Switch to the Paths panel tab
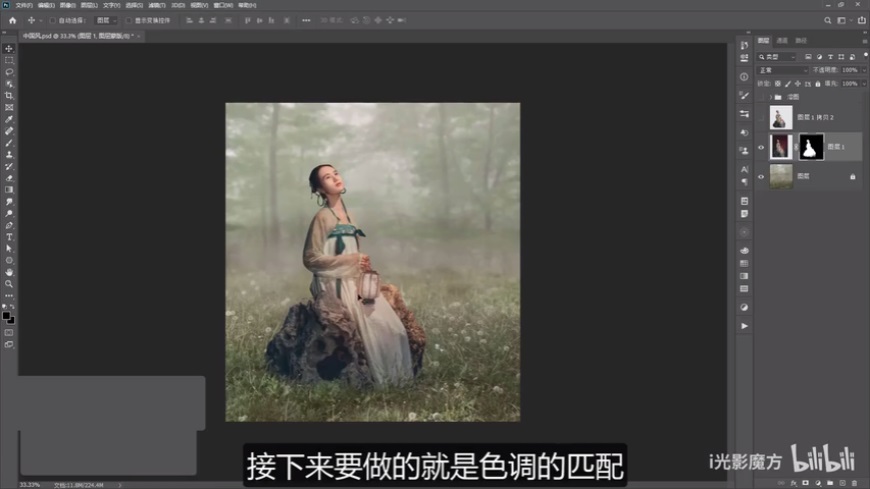This screenshot has height=489, width=870. coord(801,41)
